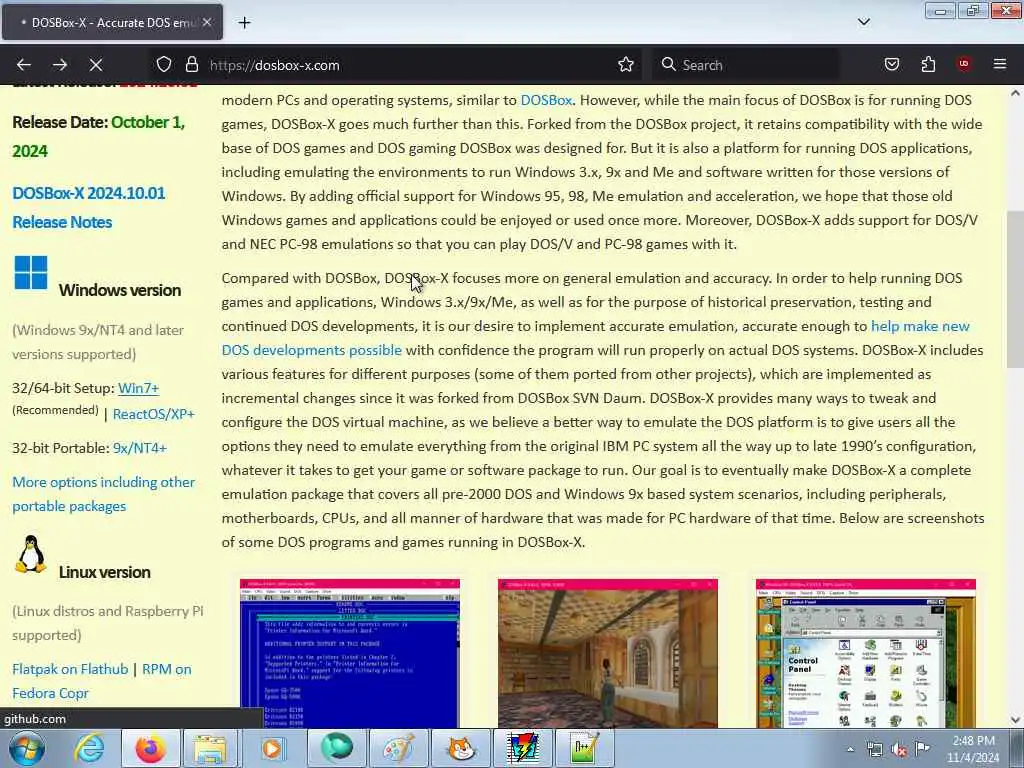Follow the DOSBox link in the intro

pos(546,100)
